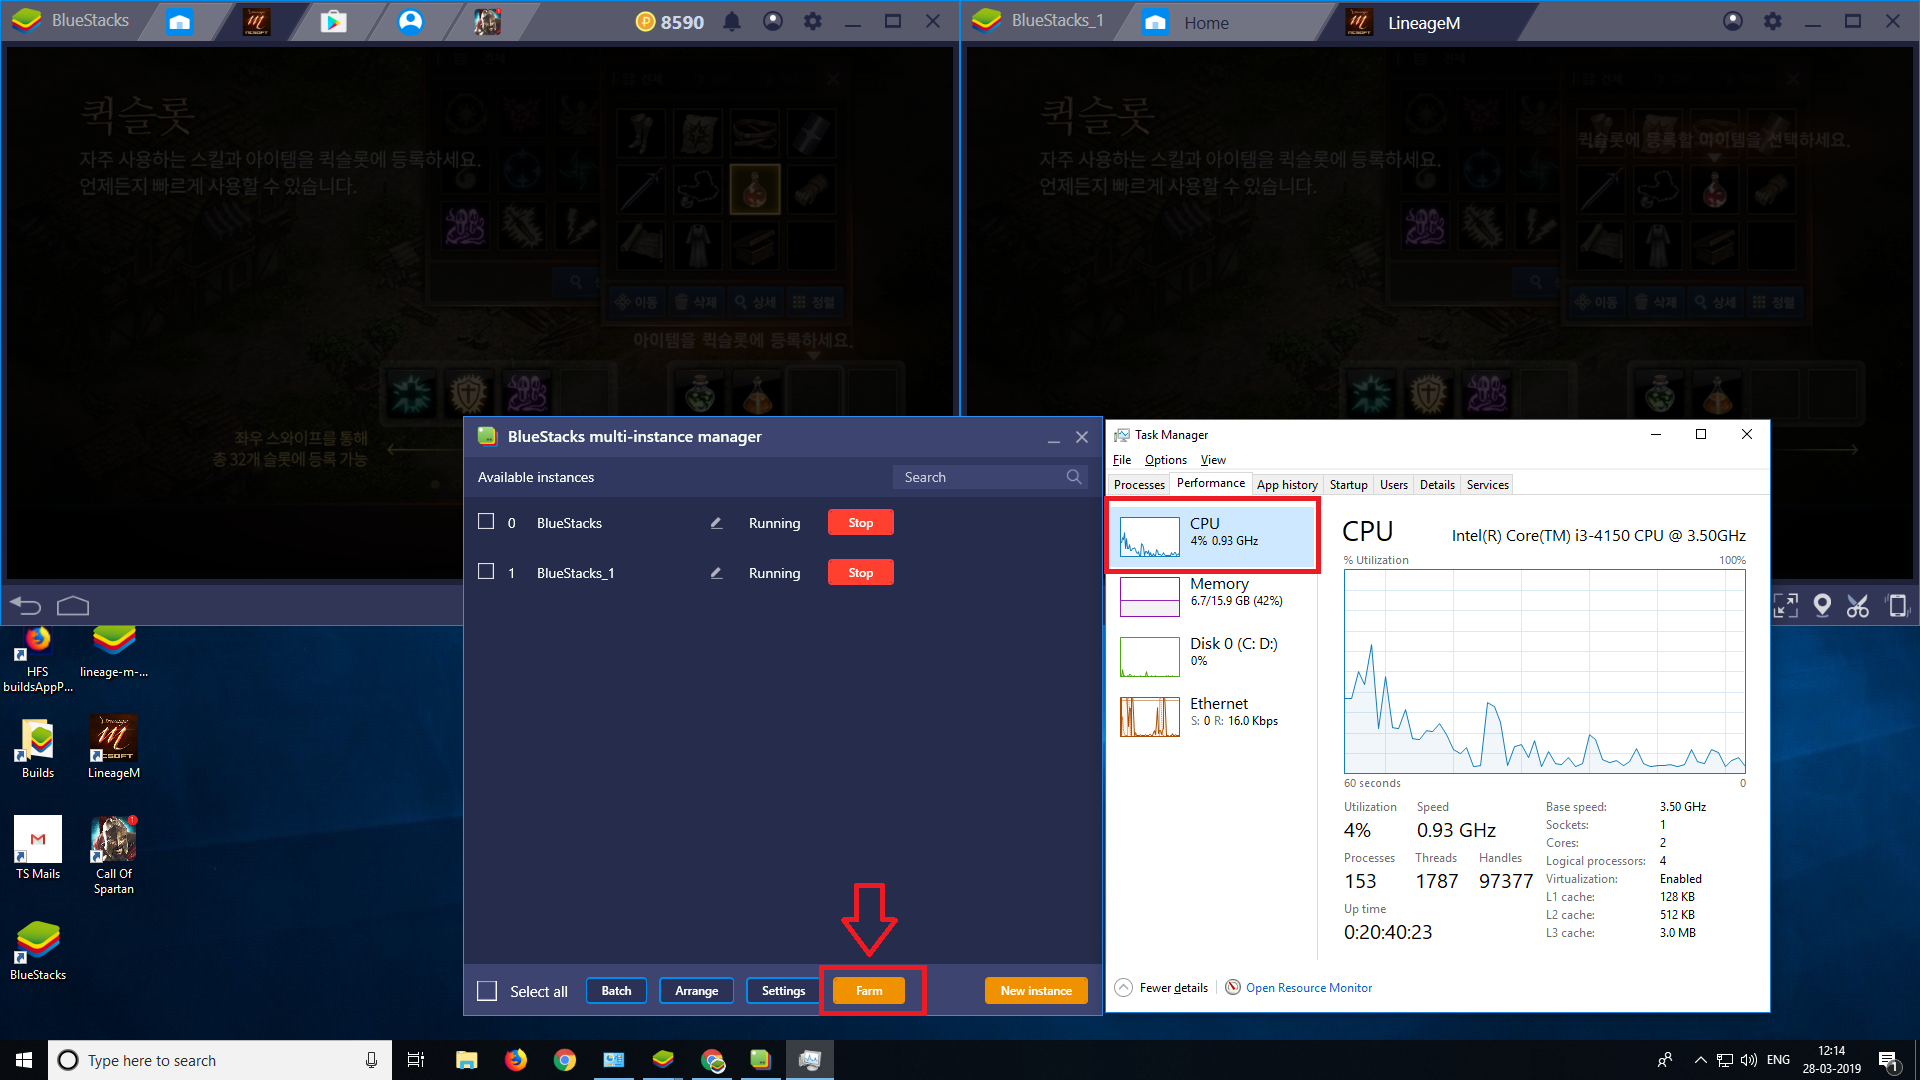The image size is (1920, 1080).
Task: Open Task View on the taskbar
Action: tap(416, 1060)
